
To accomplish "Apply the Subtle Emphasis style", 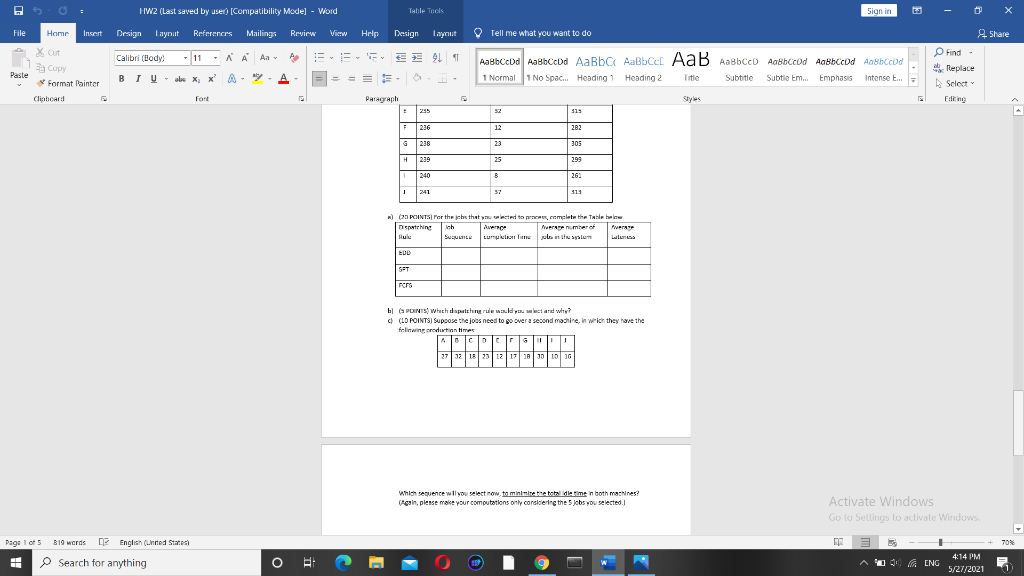I will click(787, 67).
